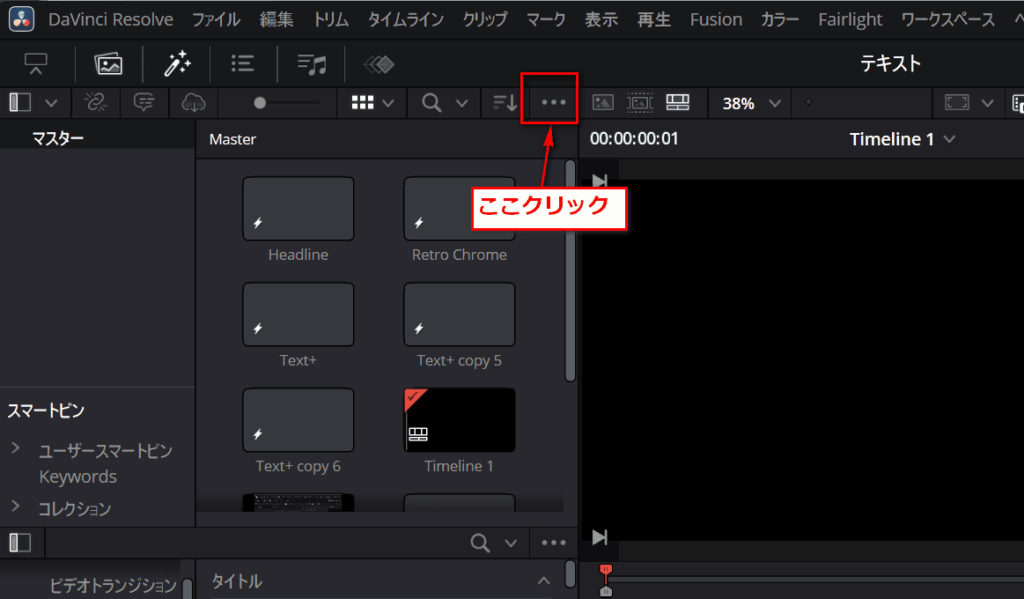Click the media pool search icon

point(432,103)
